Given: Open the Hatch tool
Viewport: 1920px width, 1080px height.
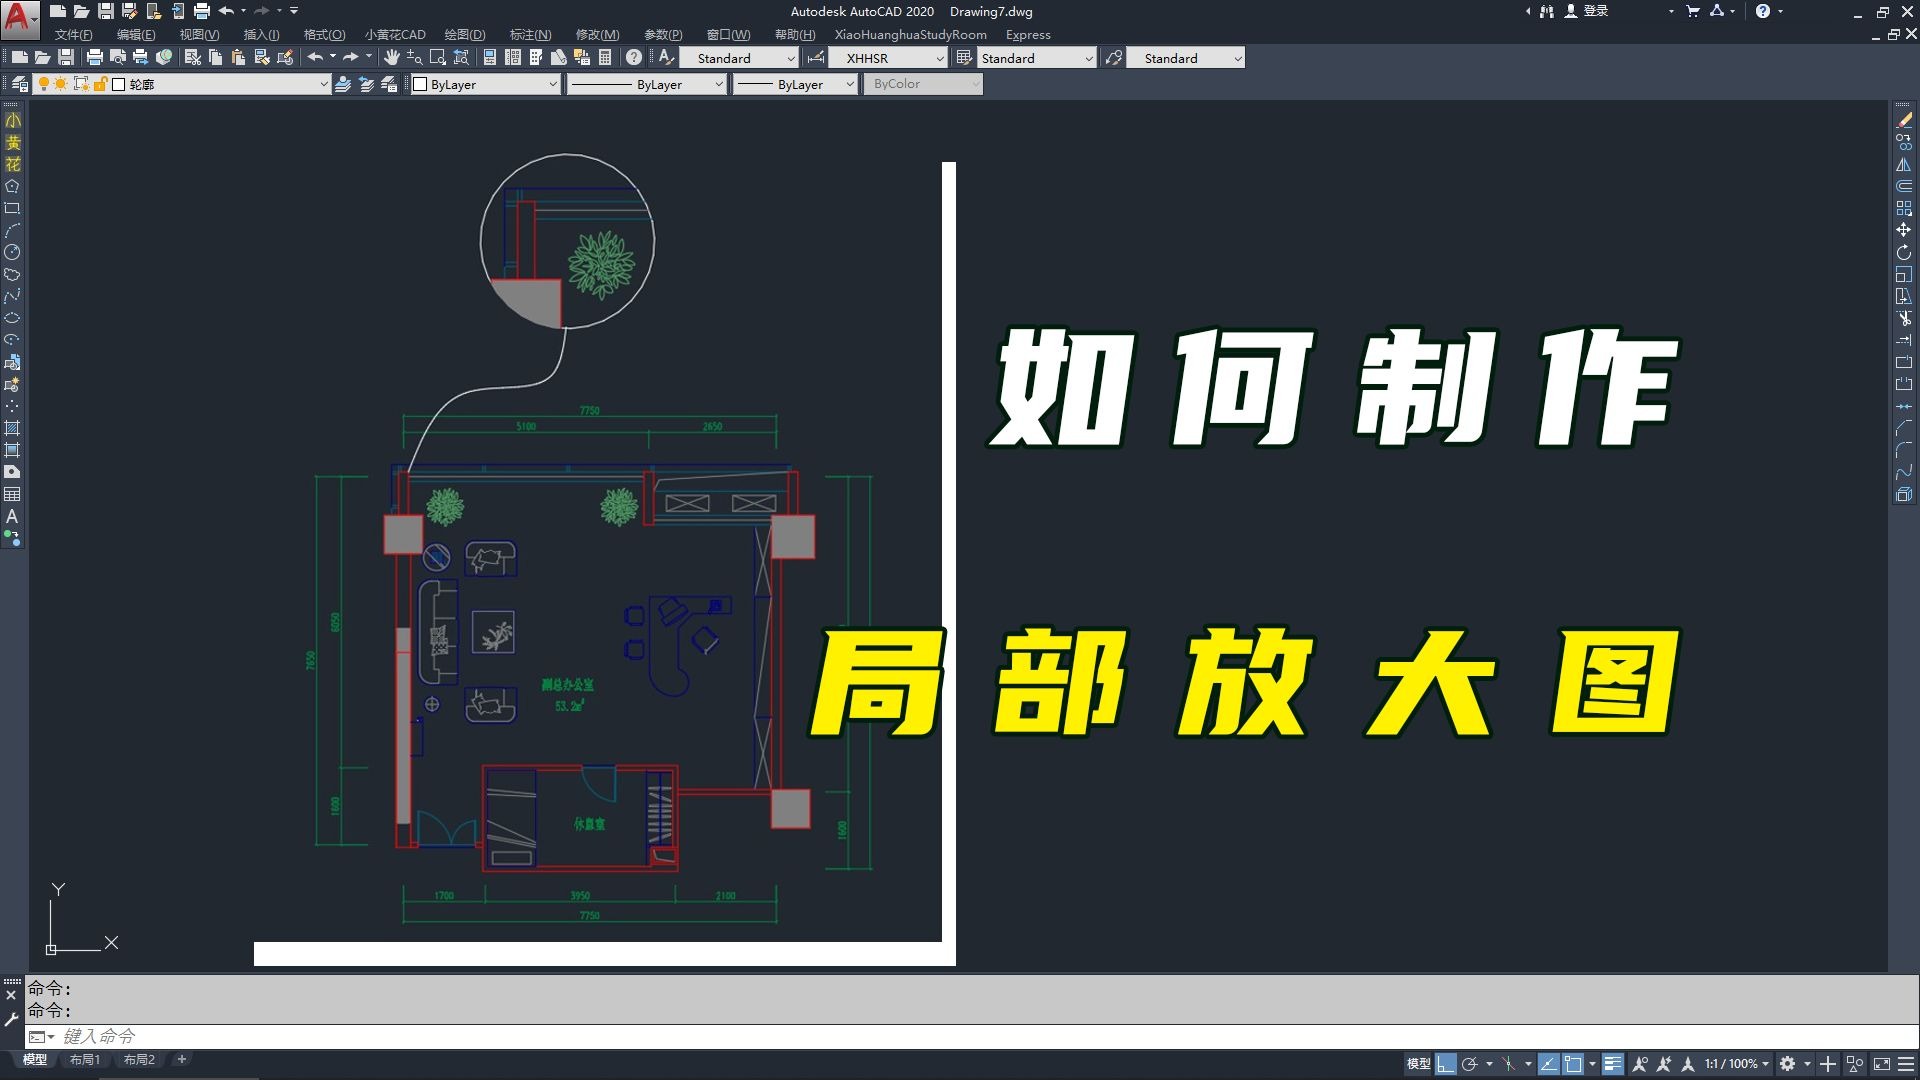Looking at the screenshot, I should coord(13,428).
